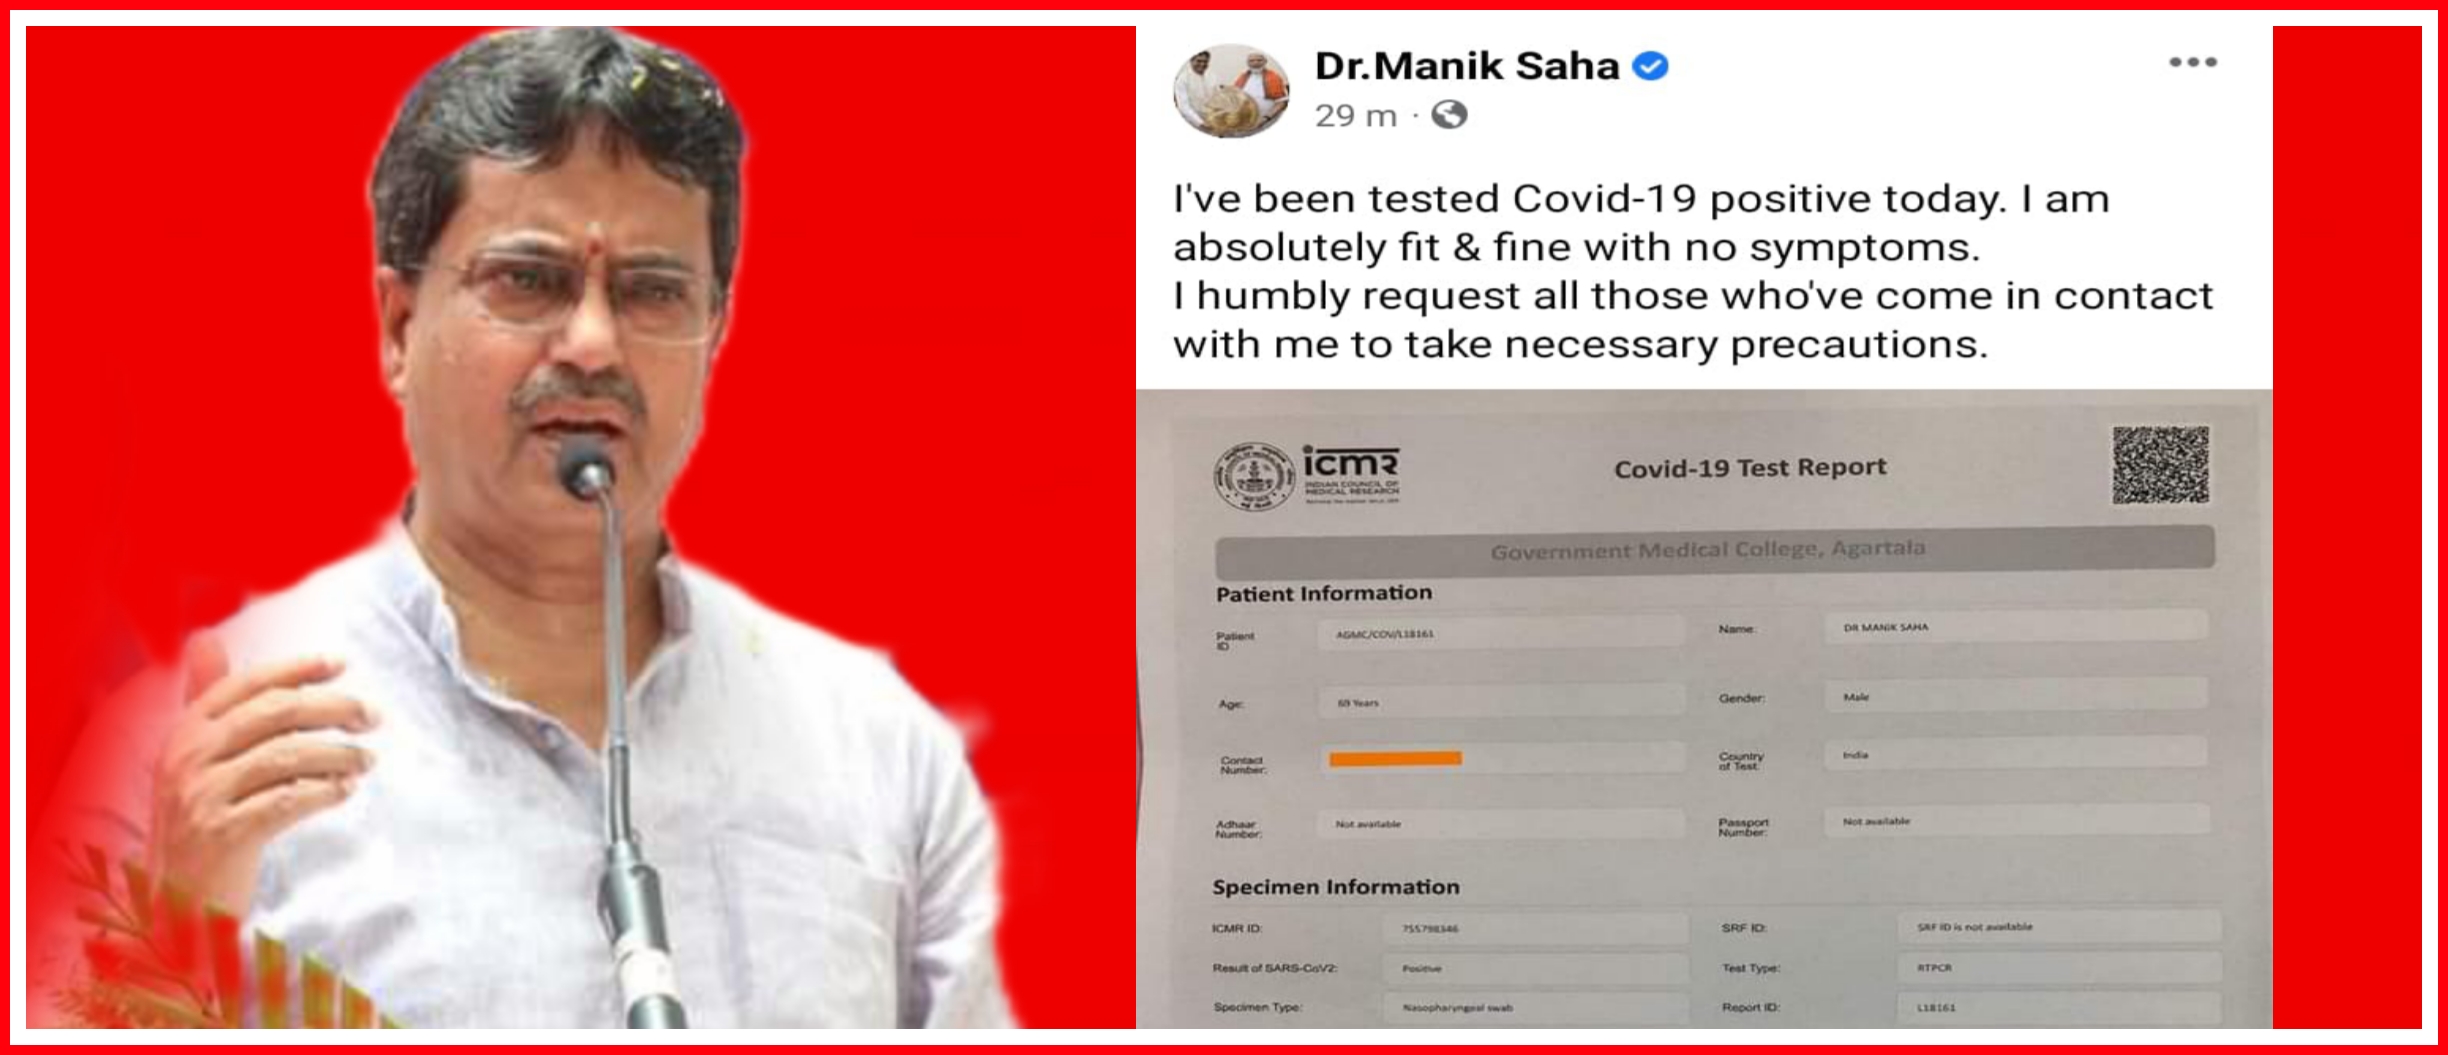This screenshot has width=2448, height=1055.
Task: Click the Covid-19 positive post text
Action: [x=1693, y=271]
